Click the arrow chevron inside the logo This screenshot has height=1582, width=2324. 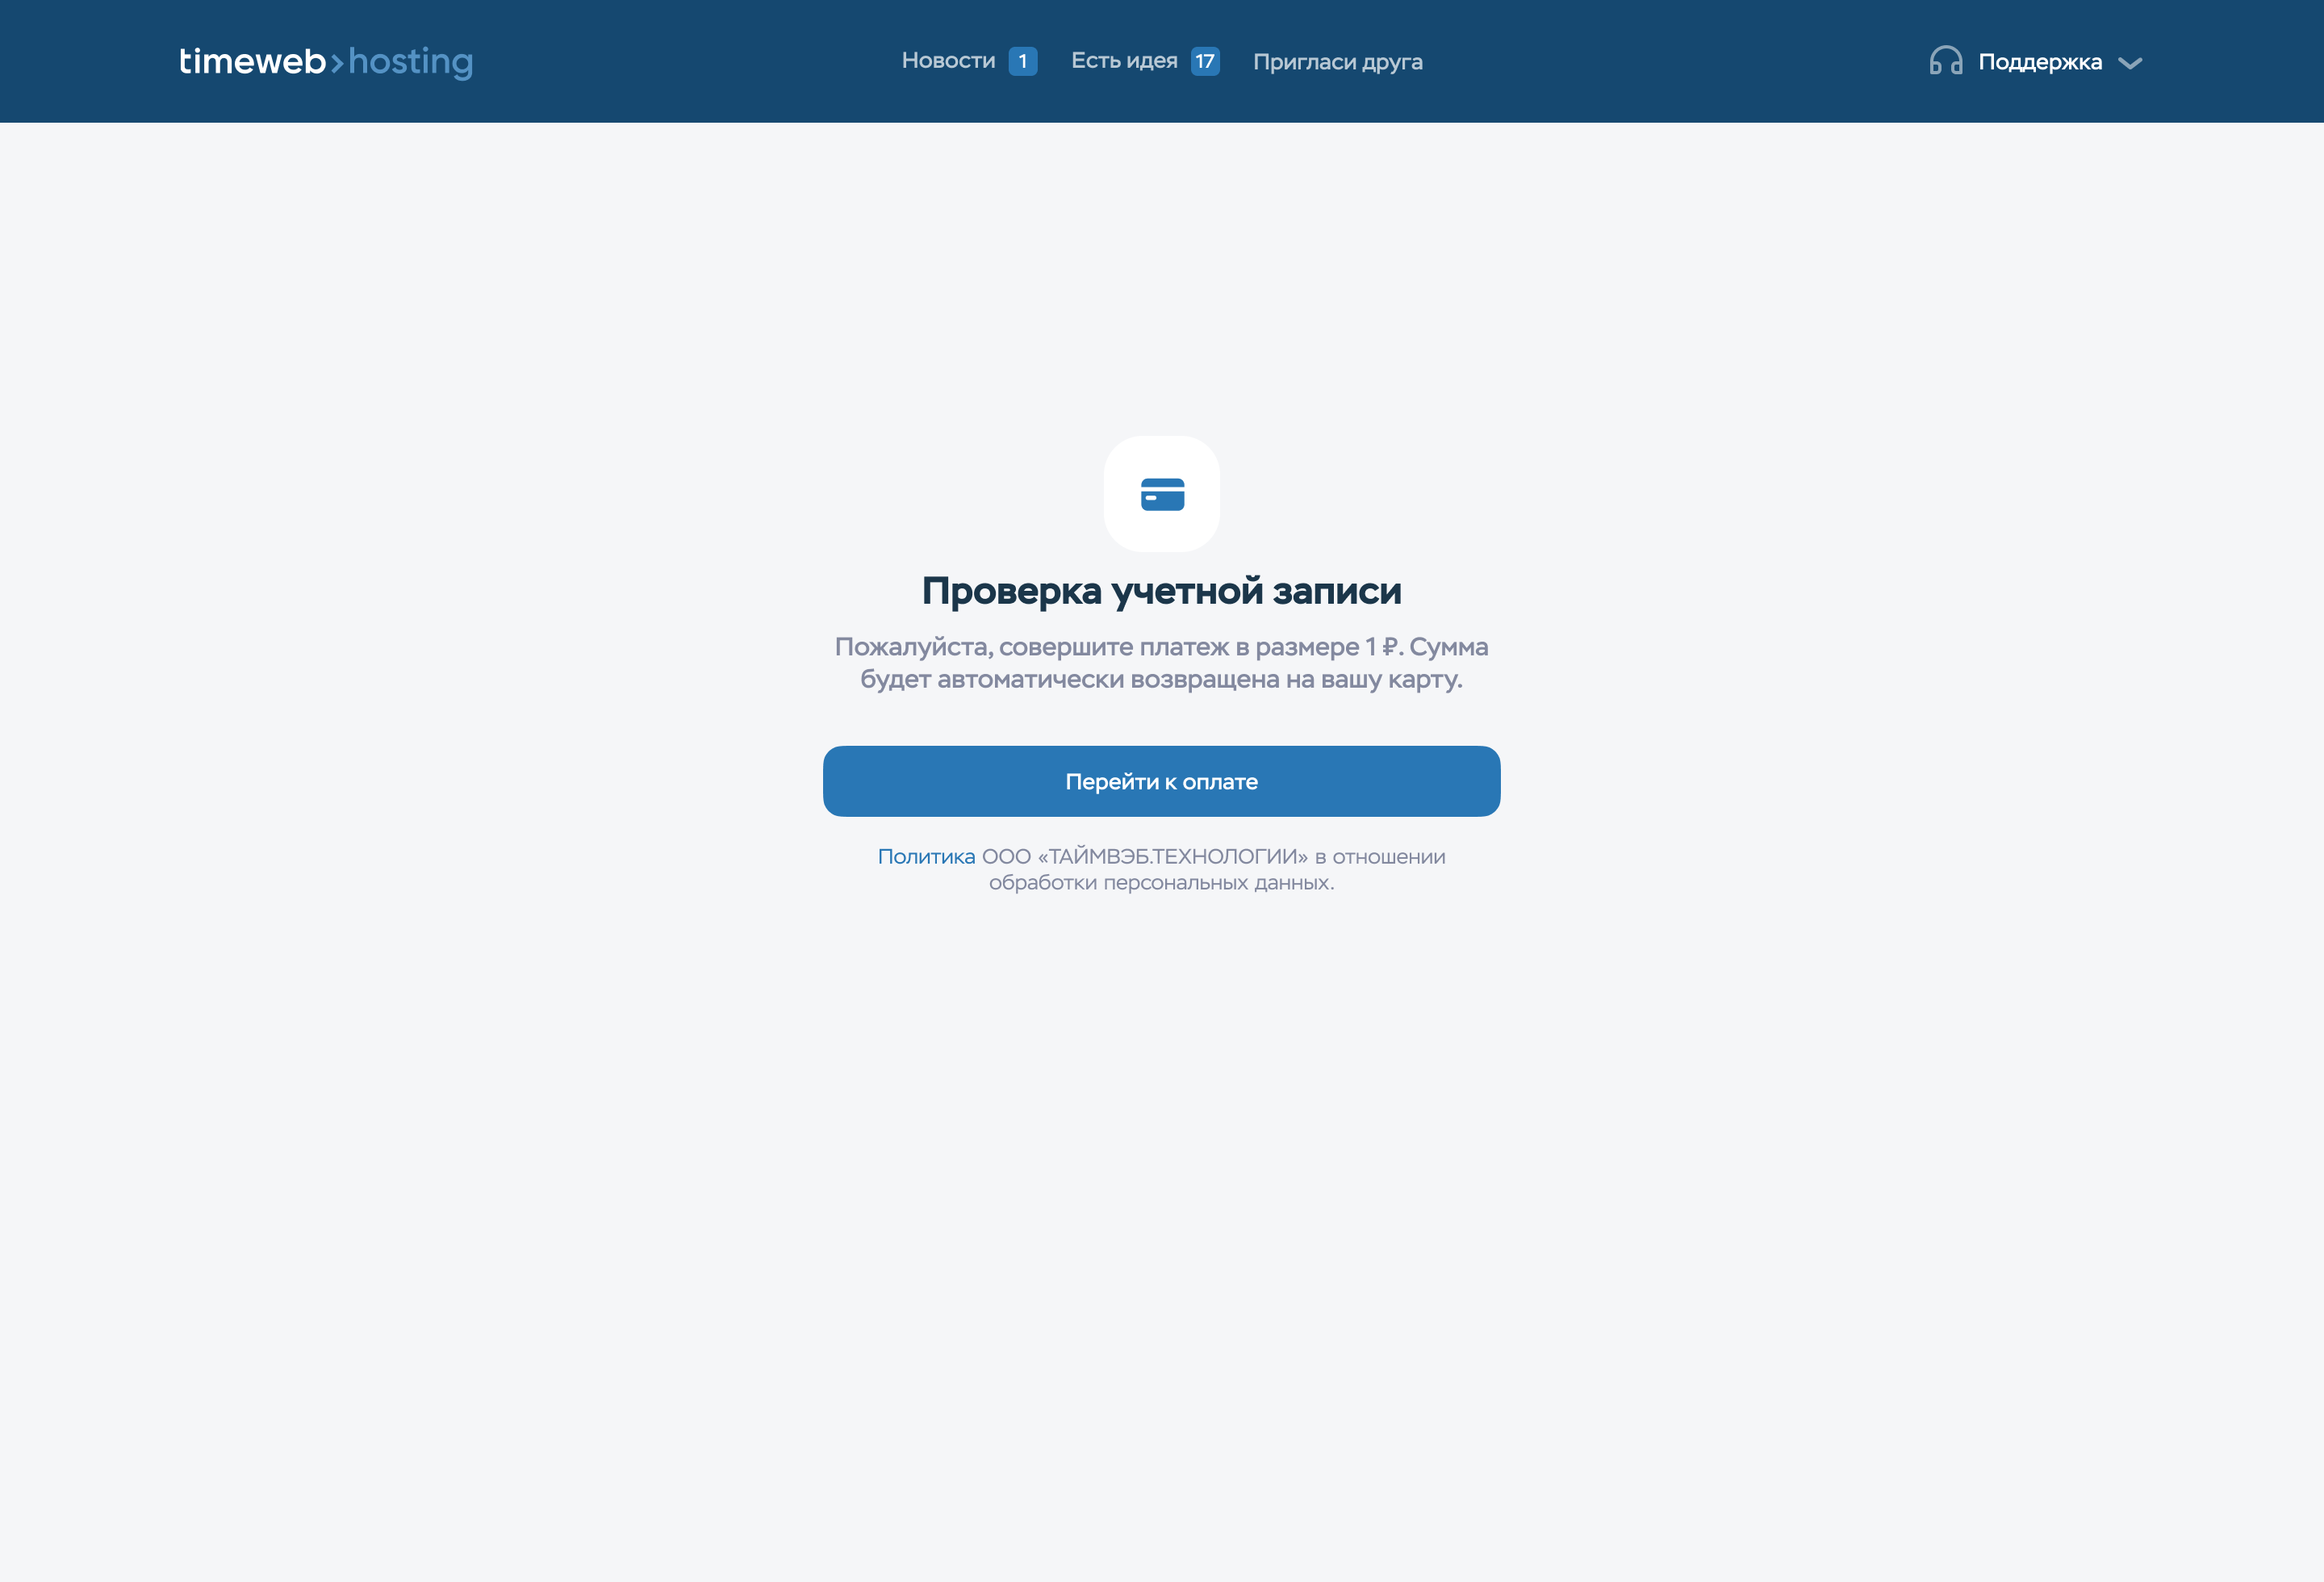tap(337, 64)
